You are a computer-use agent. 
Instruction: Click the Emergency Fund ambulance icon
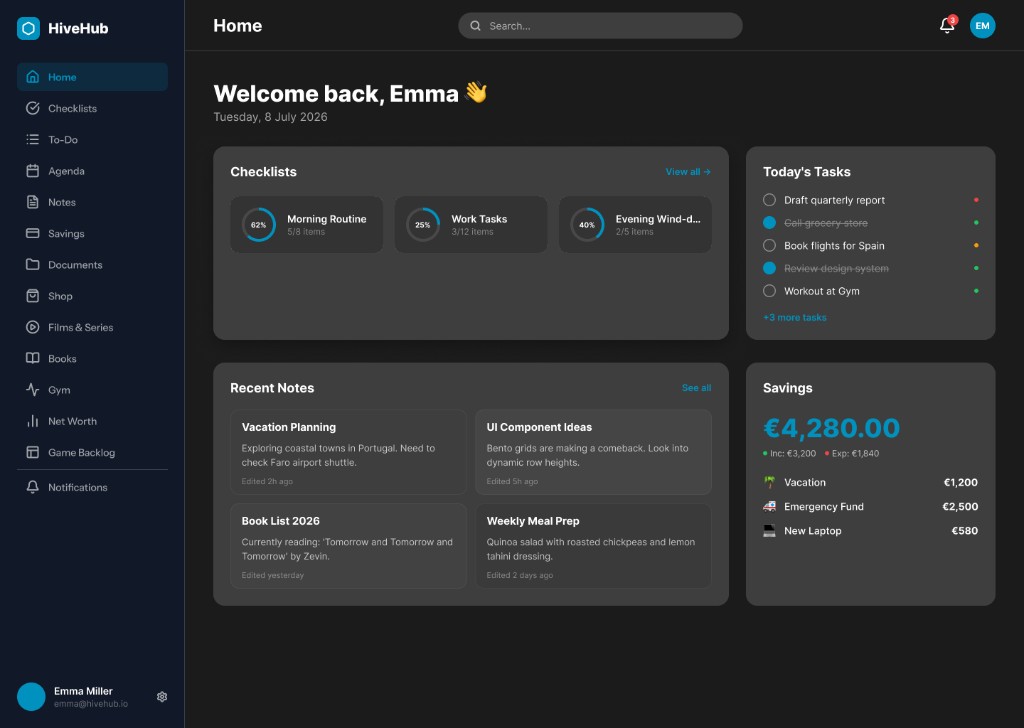pyautogui.click(x=769, y=507)
